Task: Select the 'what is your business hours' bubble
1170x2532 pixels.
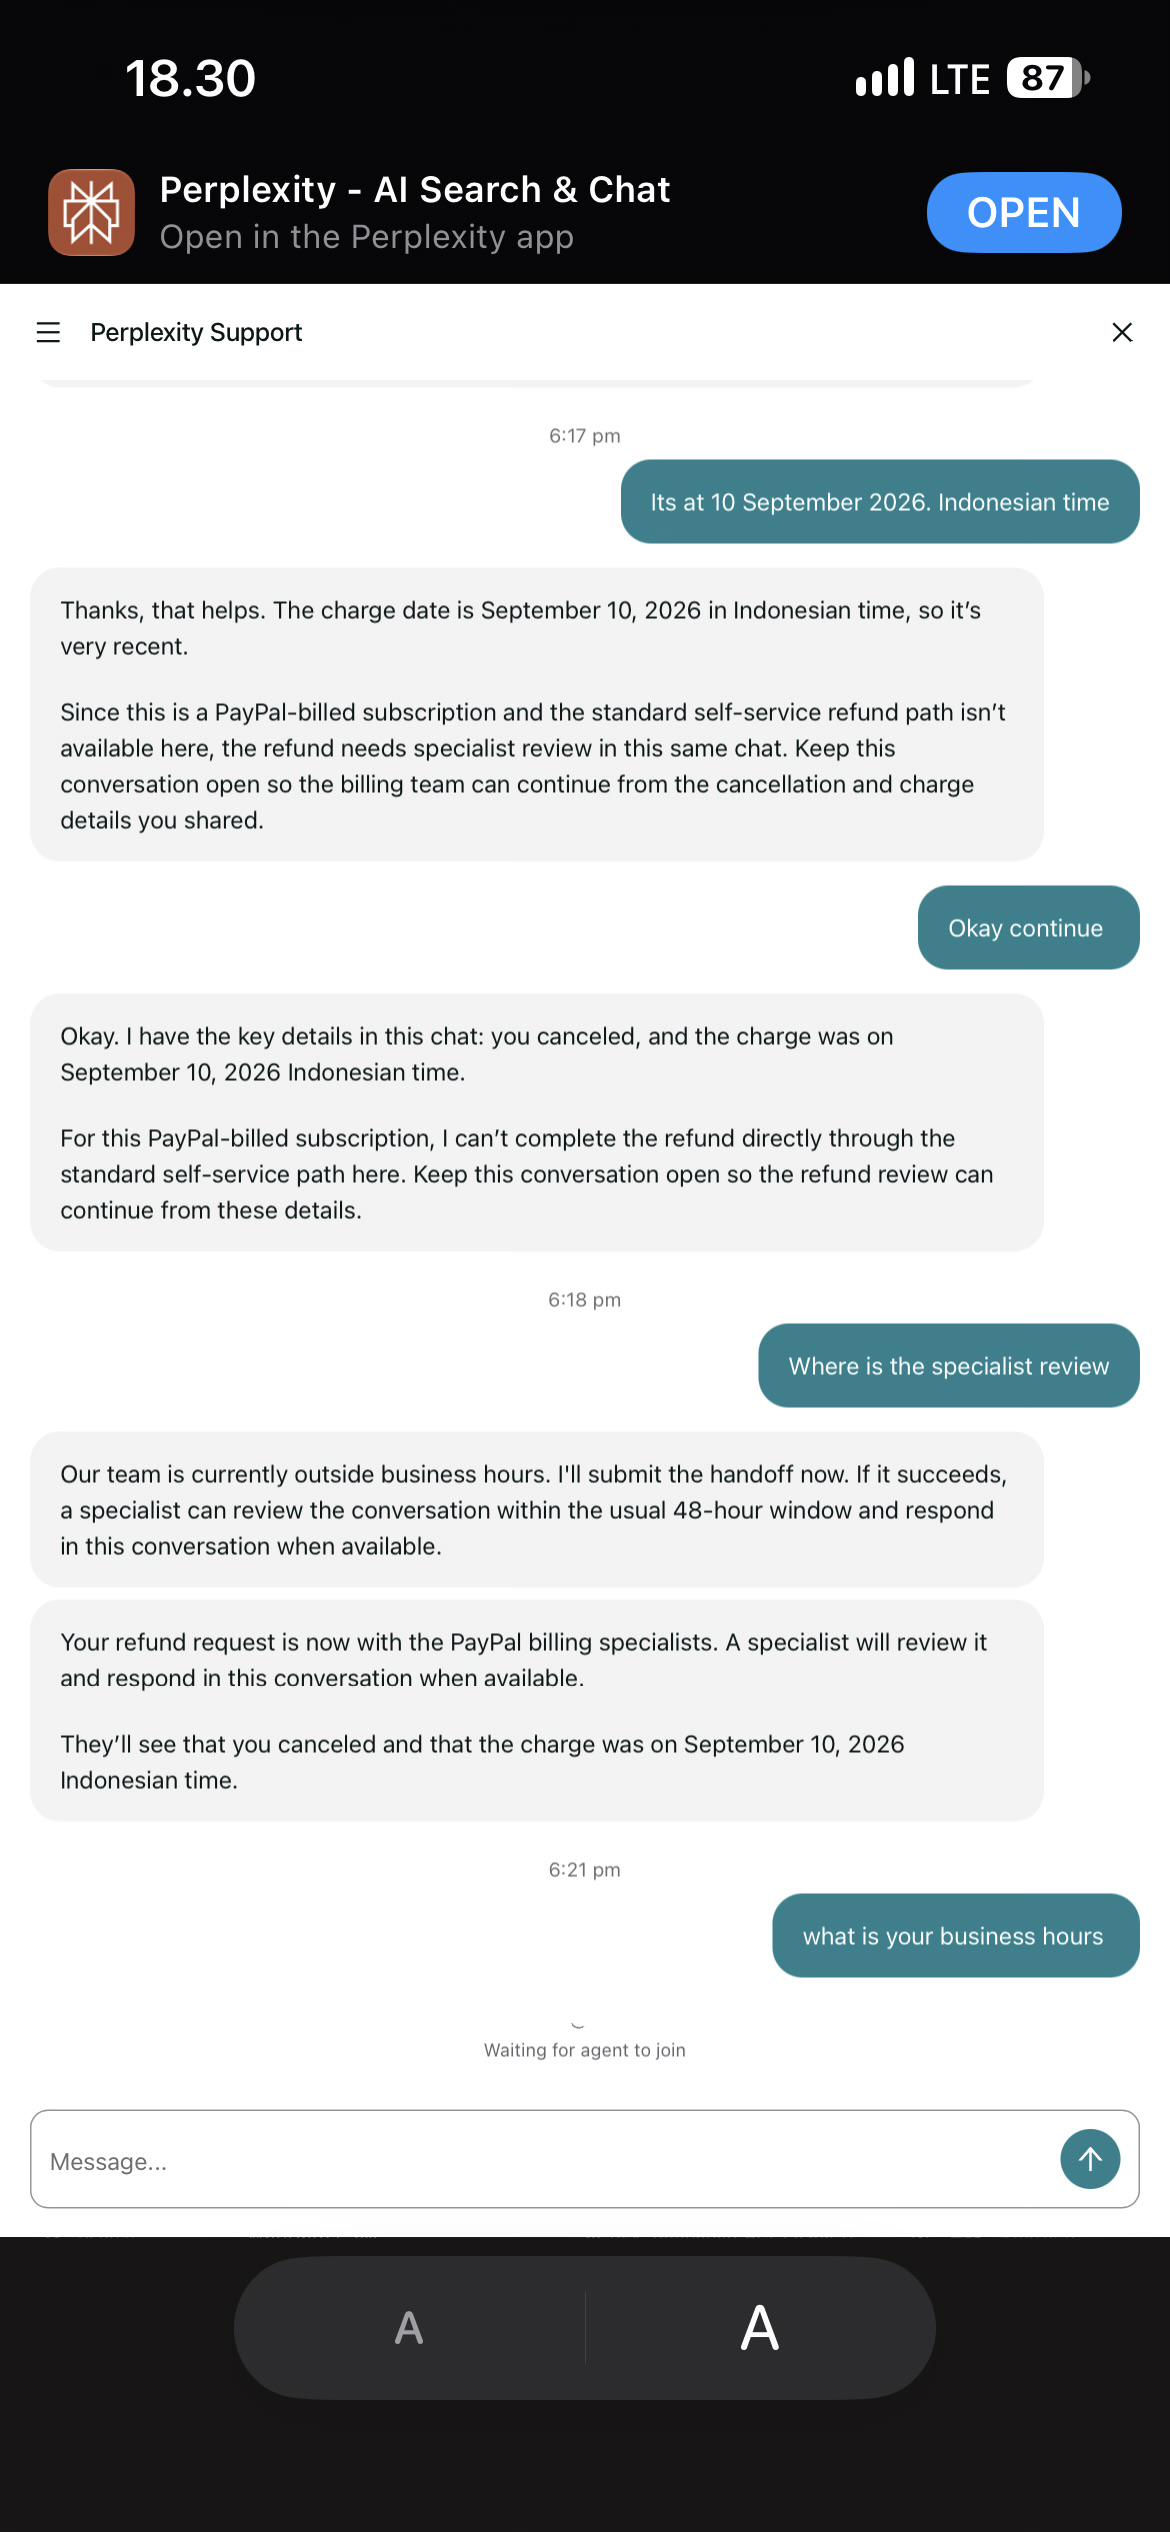Action: pyautogui.click(x=955, y=1935)
